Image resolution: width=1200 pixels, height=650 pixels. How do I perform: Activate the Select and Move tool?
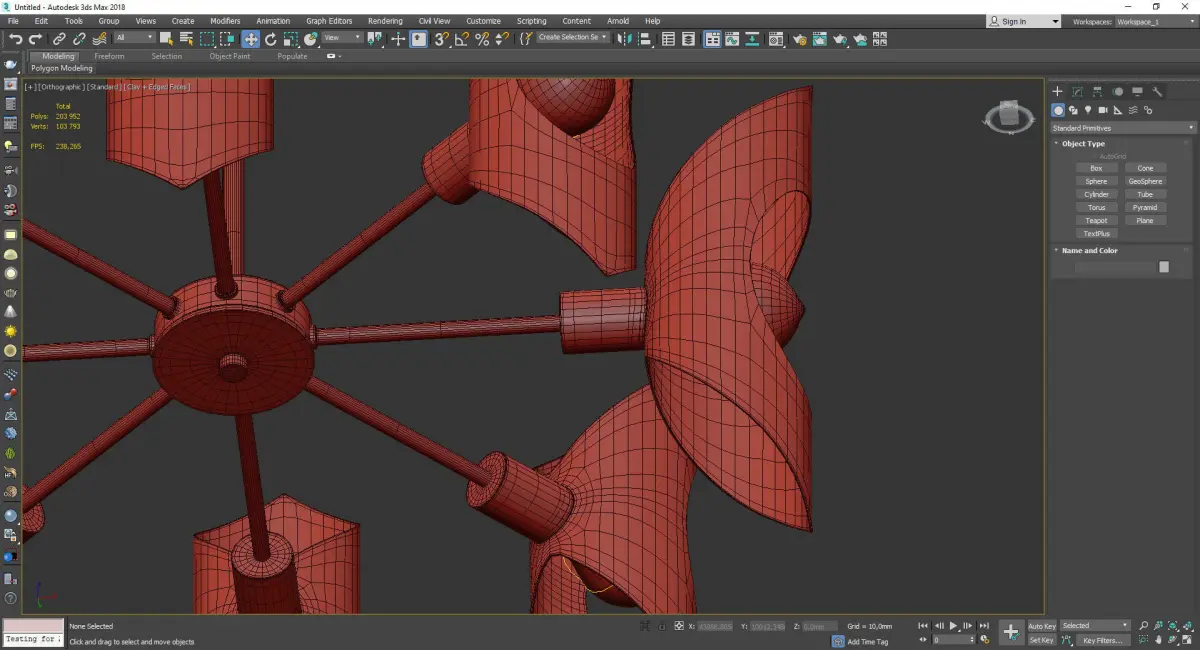(x=250, y=39)
